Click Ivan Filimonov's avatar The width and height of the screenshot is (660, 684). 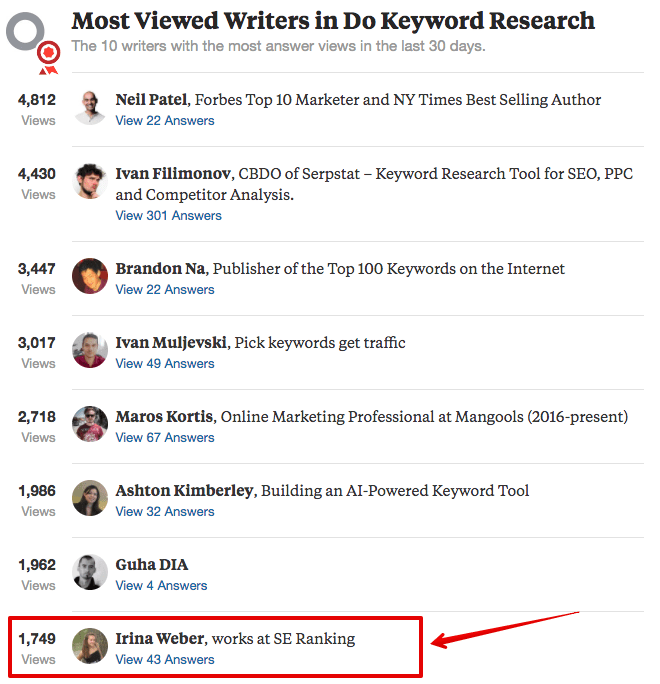pos(90,181)
